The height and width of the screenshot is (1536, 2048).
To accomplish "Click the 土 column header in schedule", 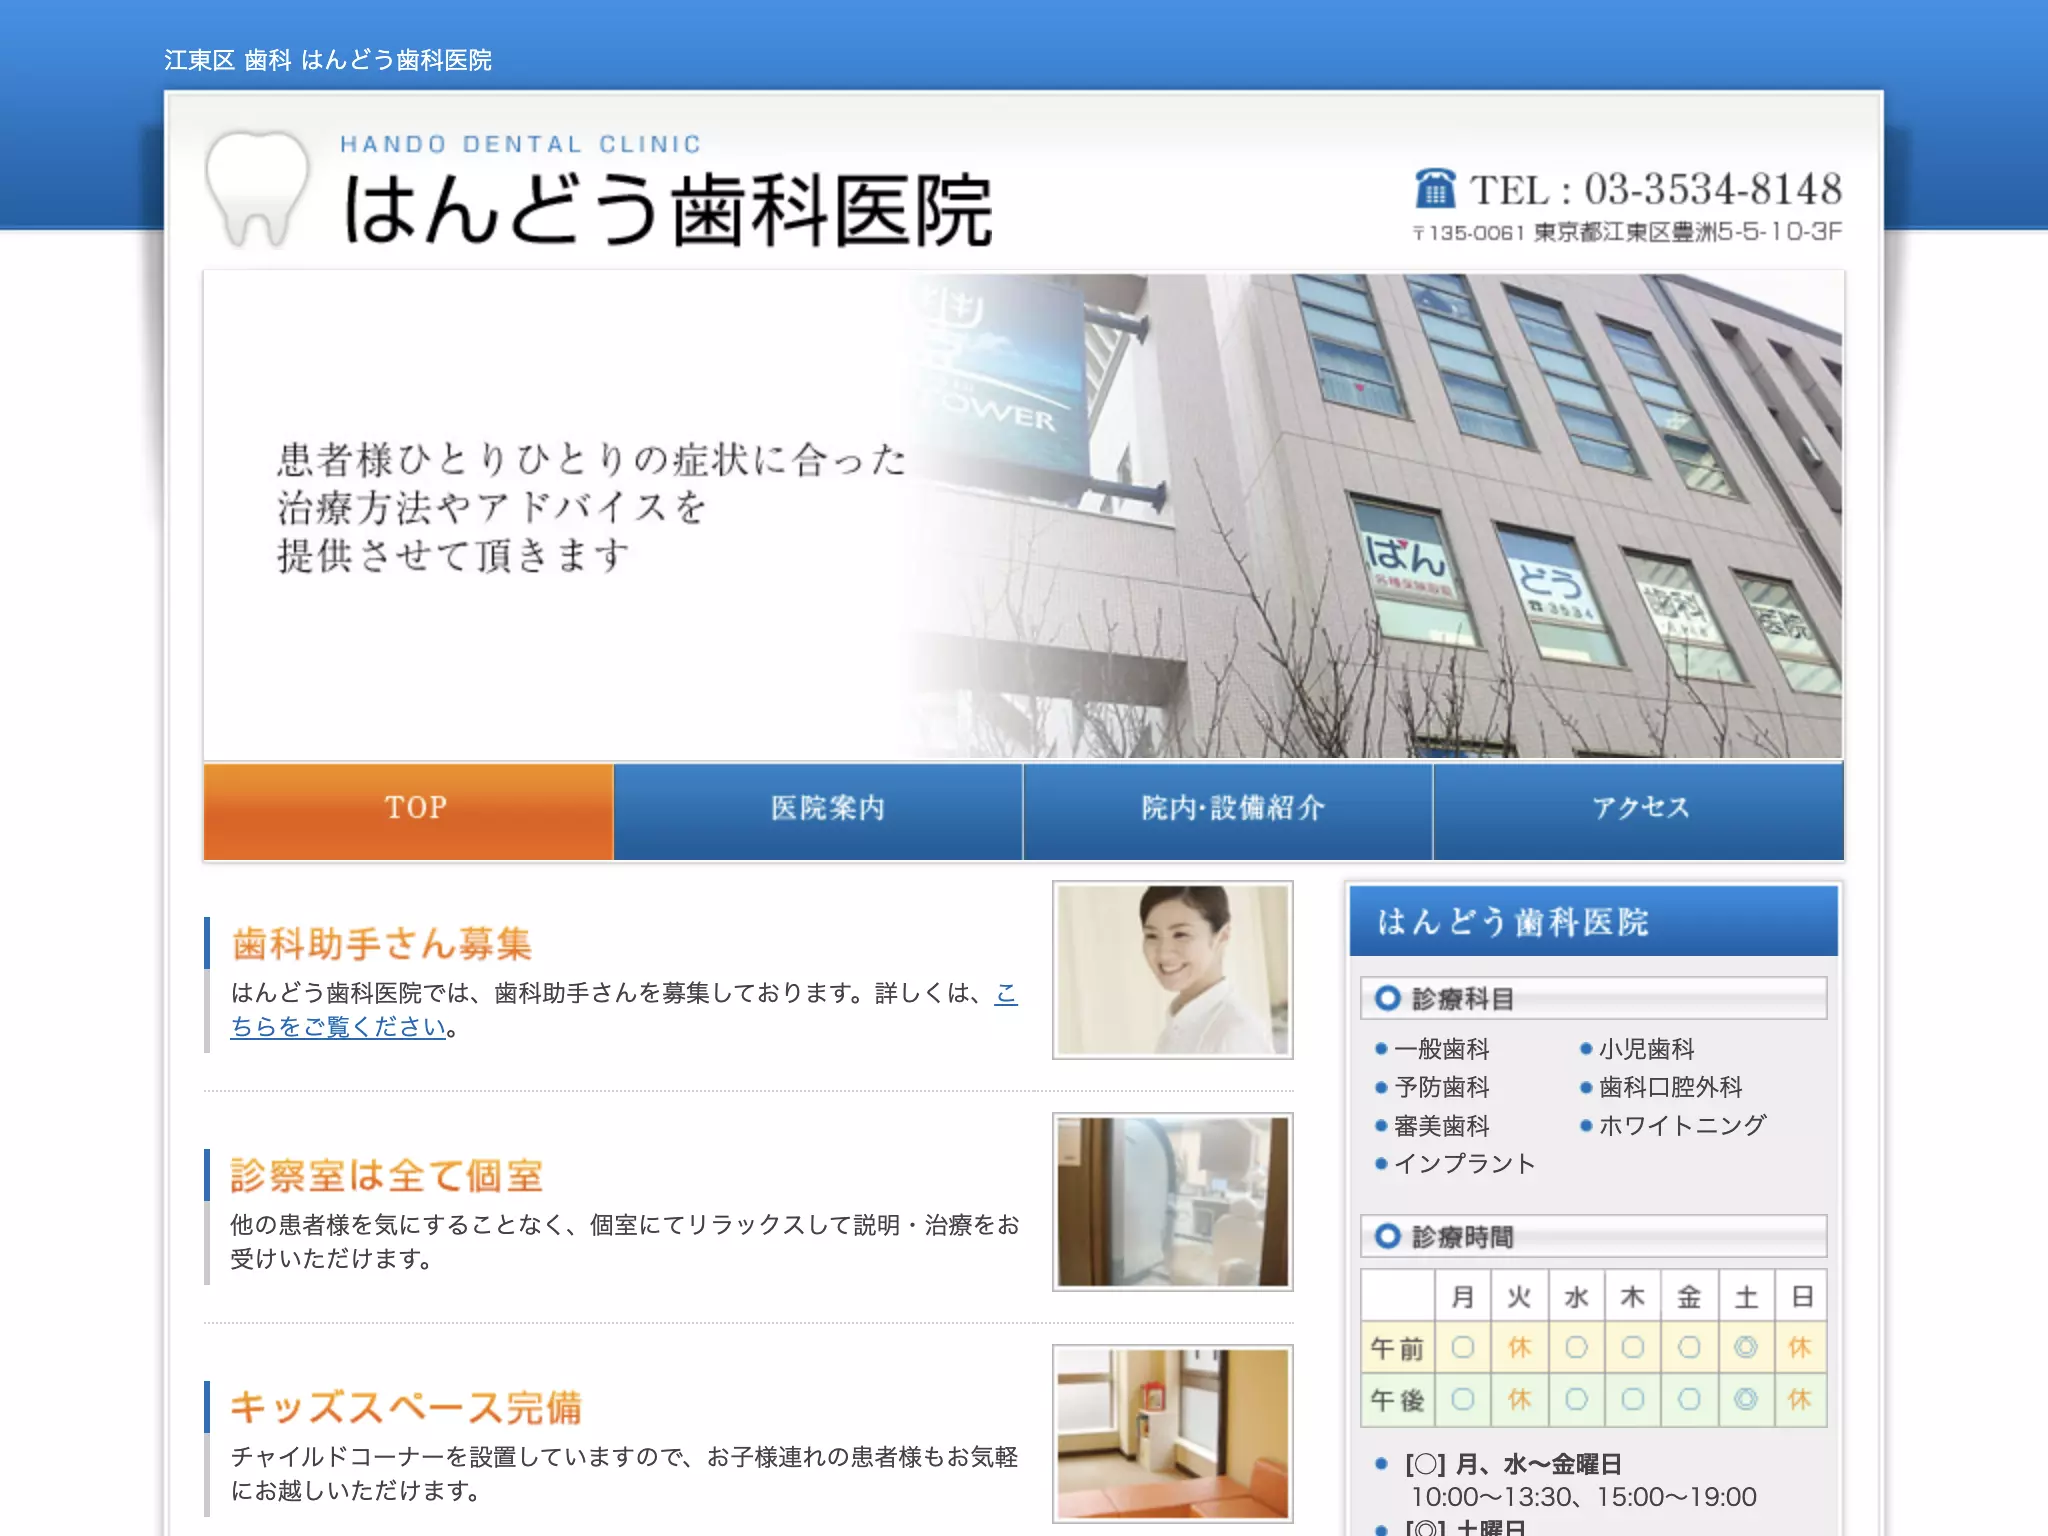I will [1746, 1297].
